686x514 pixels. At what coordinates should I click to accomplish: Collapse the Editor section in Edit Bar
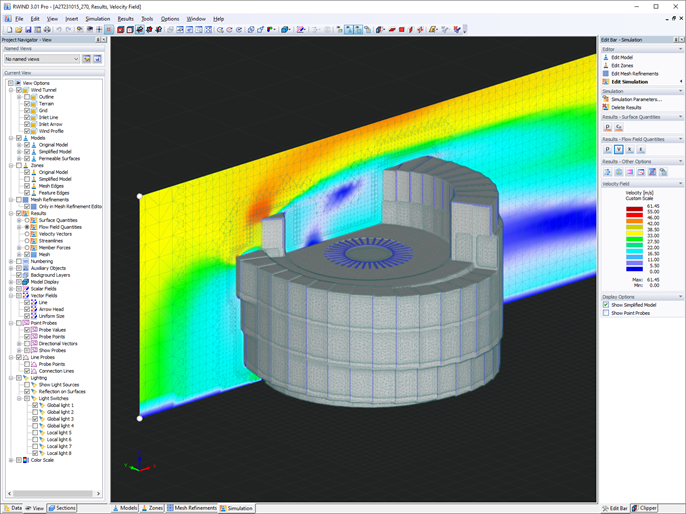(x=680, y=49)
